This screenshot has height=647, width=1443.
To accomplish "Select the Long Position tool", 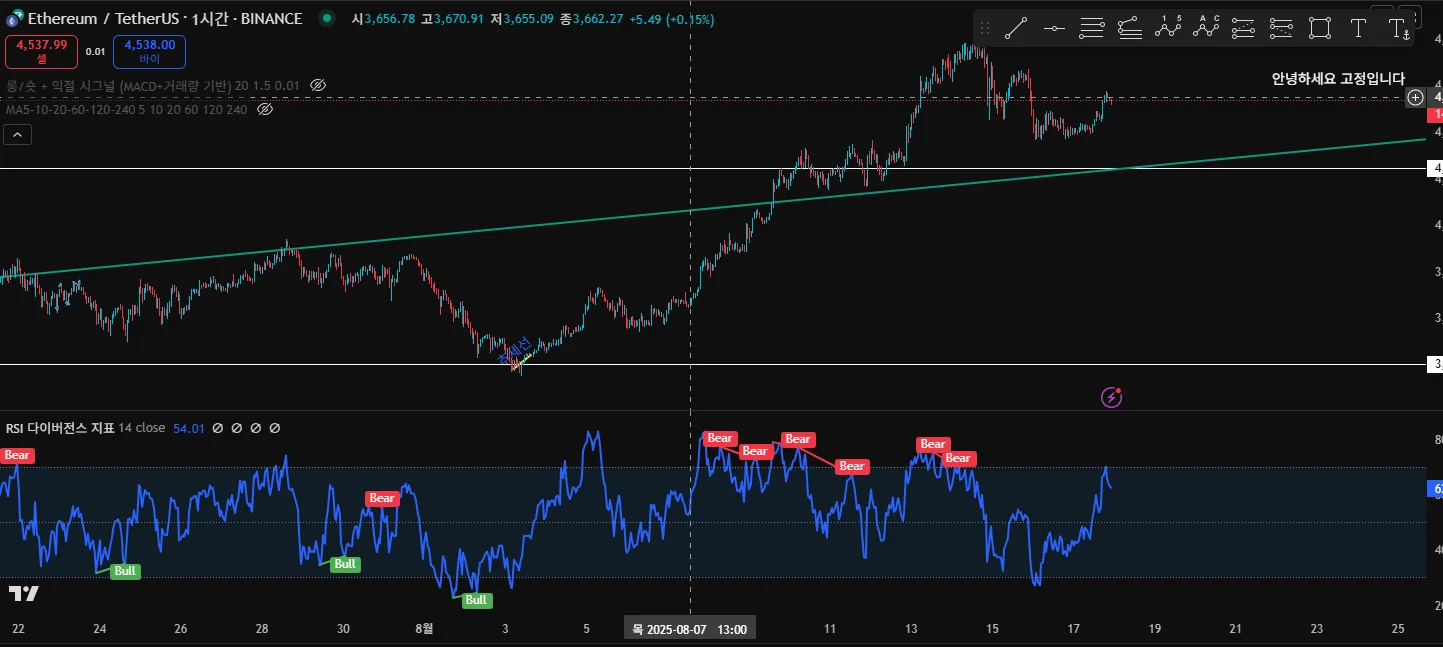I will click(1243, 28).
